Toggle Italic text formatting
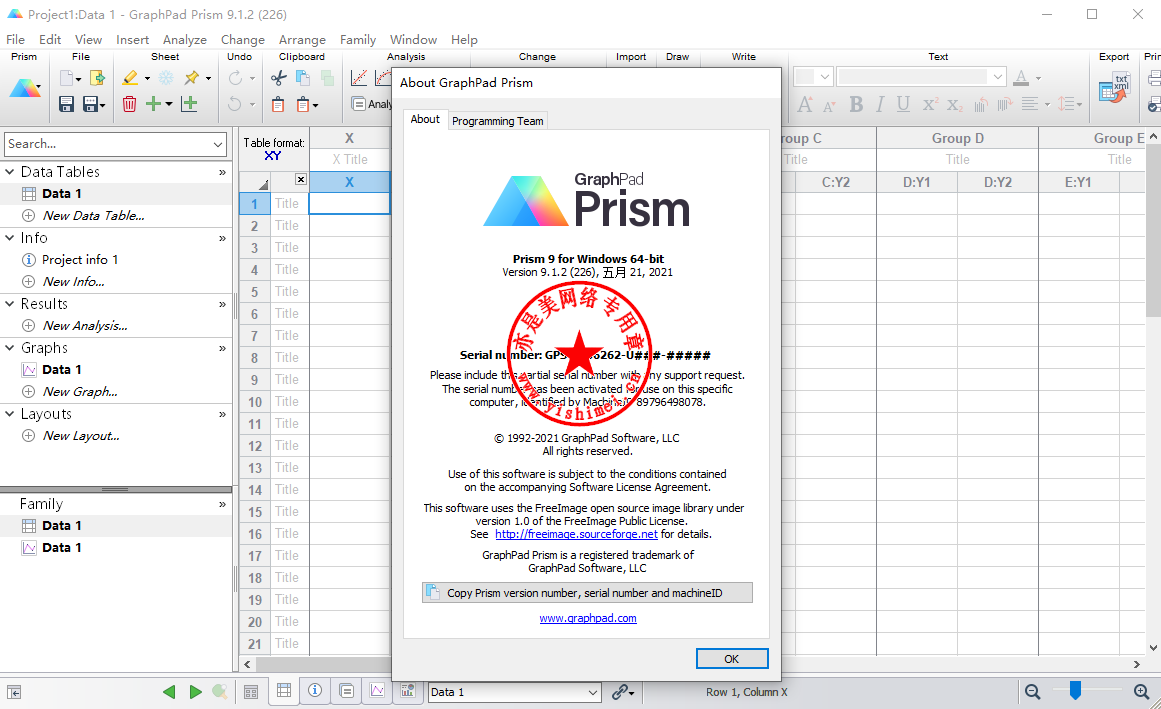 coord(880,104)
